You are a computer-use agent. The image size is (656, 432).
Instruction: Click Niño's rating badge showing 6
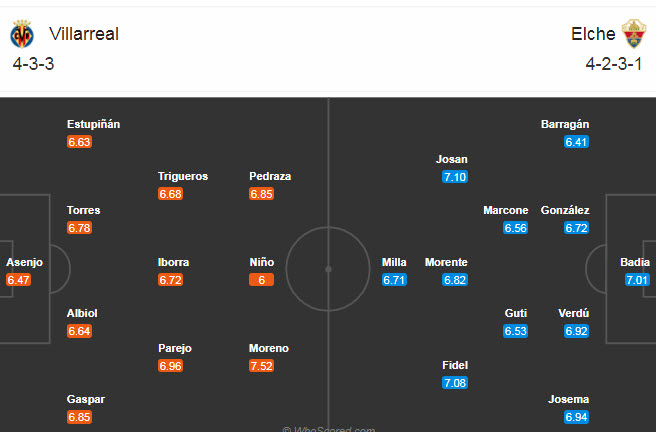click(x=262, y=280)
